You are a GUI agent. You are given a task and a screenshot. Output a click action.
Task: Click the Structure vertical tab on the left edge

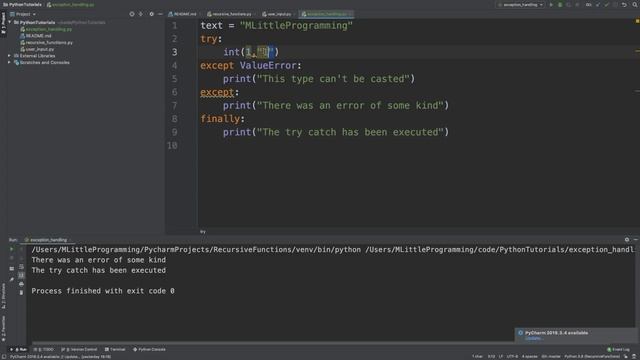click(3, 296)
